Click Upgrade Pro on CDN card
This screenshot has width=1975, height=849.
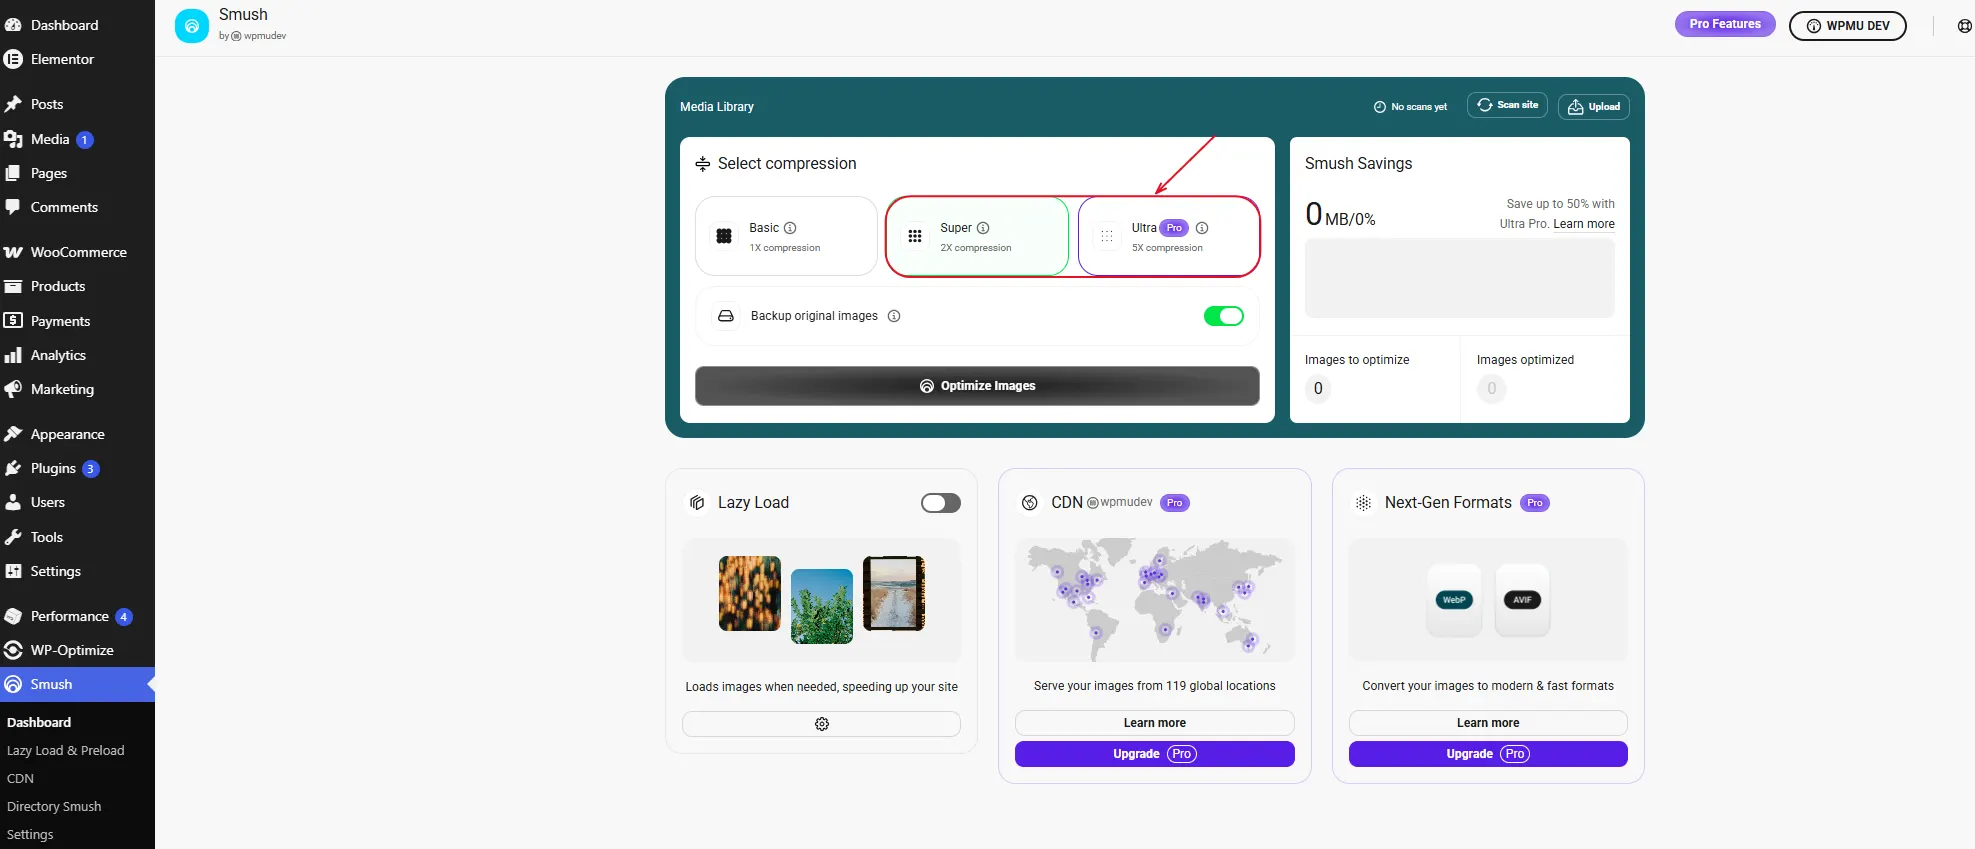[1155, 754]
